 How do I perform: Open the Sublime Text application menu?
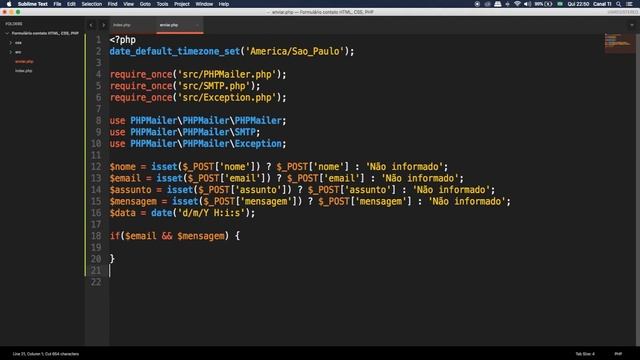click(33, 4)
